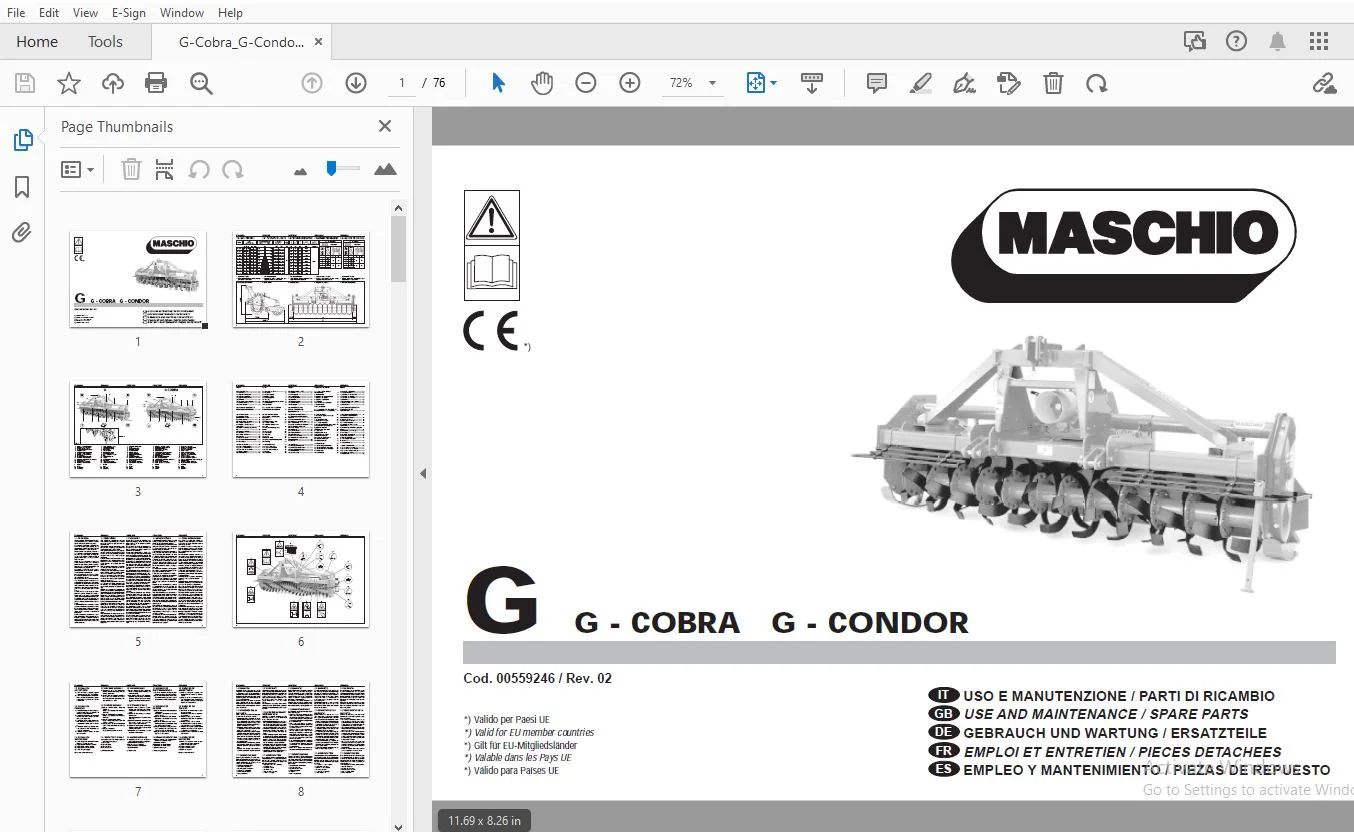This screenshot has height=832, width=1354.
Task: Close the G-Cobra_G-Condo document tab
Action: pos(318,42)
